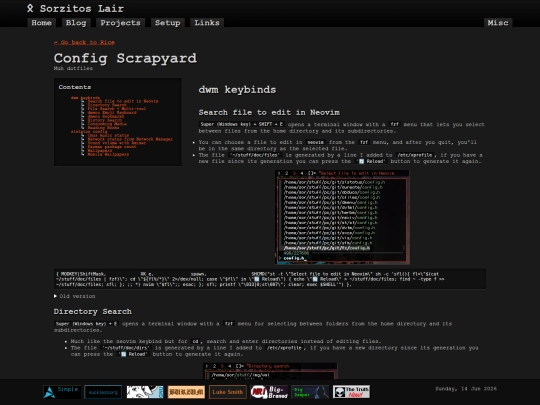
Task: Jump to 'History Search' in Contents
Action: 105,120
